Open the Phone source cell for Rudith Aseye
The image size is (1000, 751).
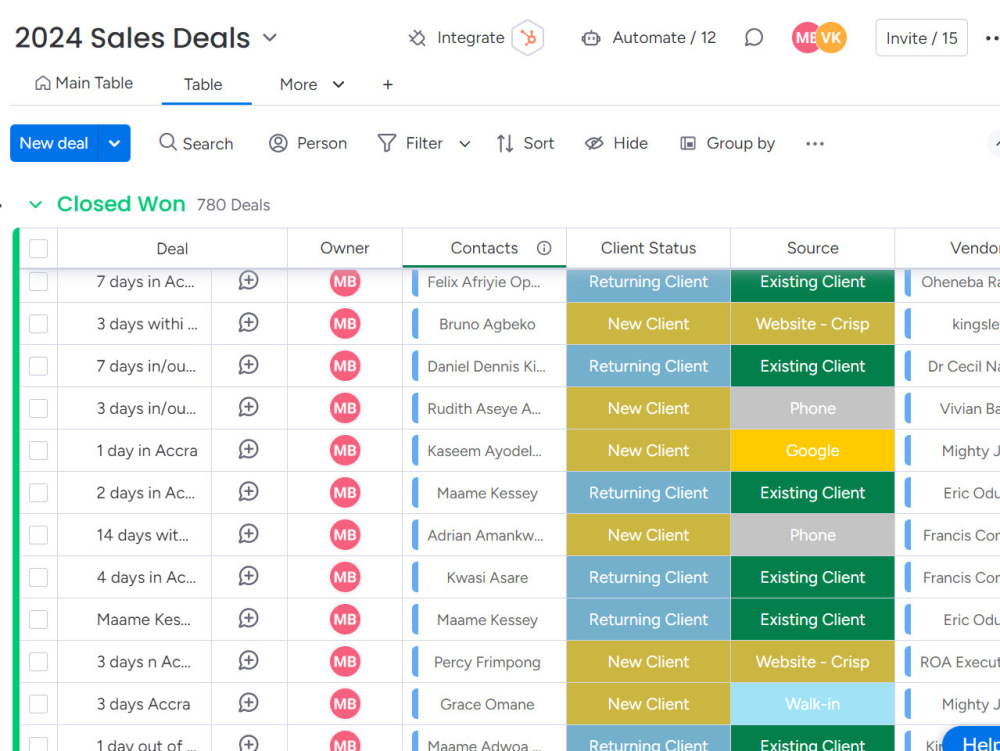click(812, 408)
